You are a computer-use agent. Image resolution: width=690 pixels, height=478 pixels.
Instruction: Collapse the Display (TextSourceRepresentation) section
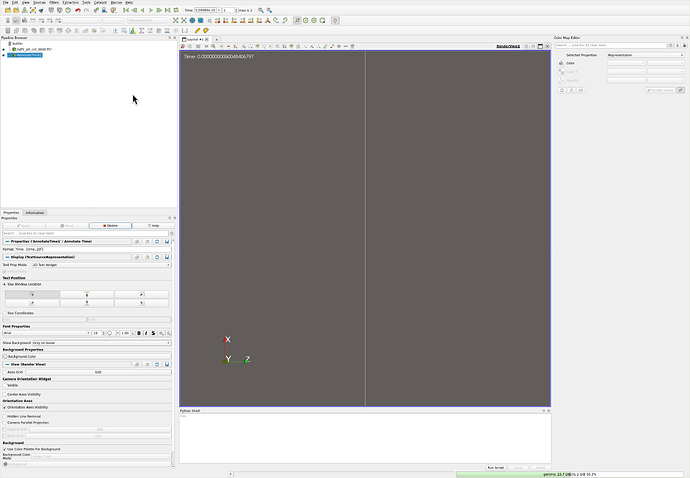pyautogui.click(x=7, y=257)
